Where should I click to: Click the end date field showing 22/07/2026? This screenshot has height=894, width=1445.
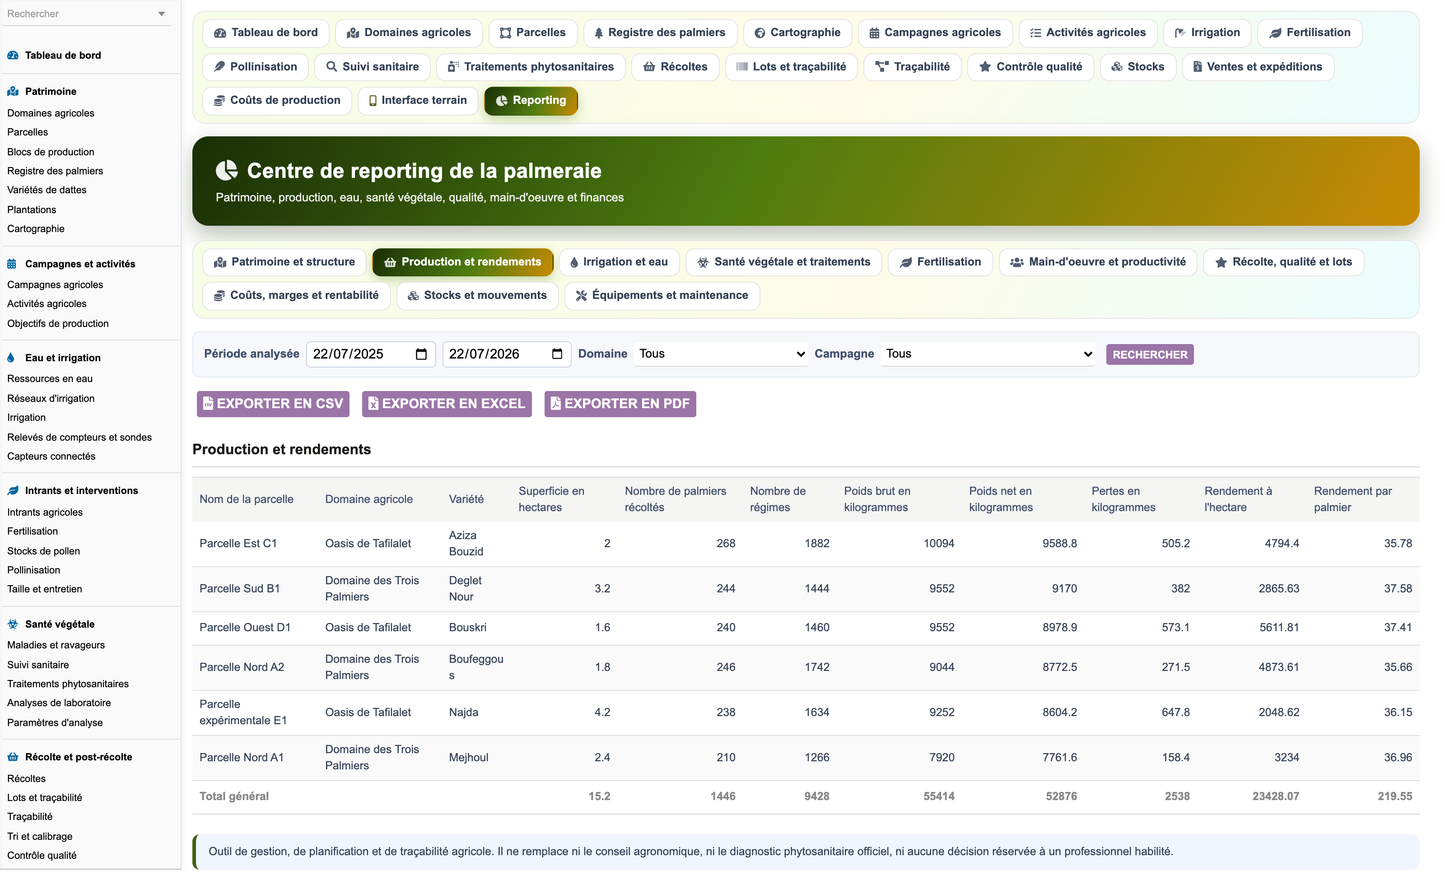click(x=506, y=354)
